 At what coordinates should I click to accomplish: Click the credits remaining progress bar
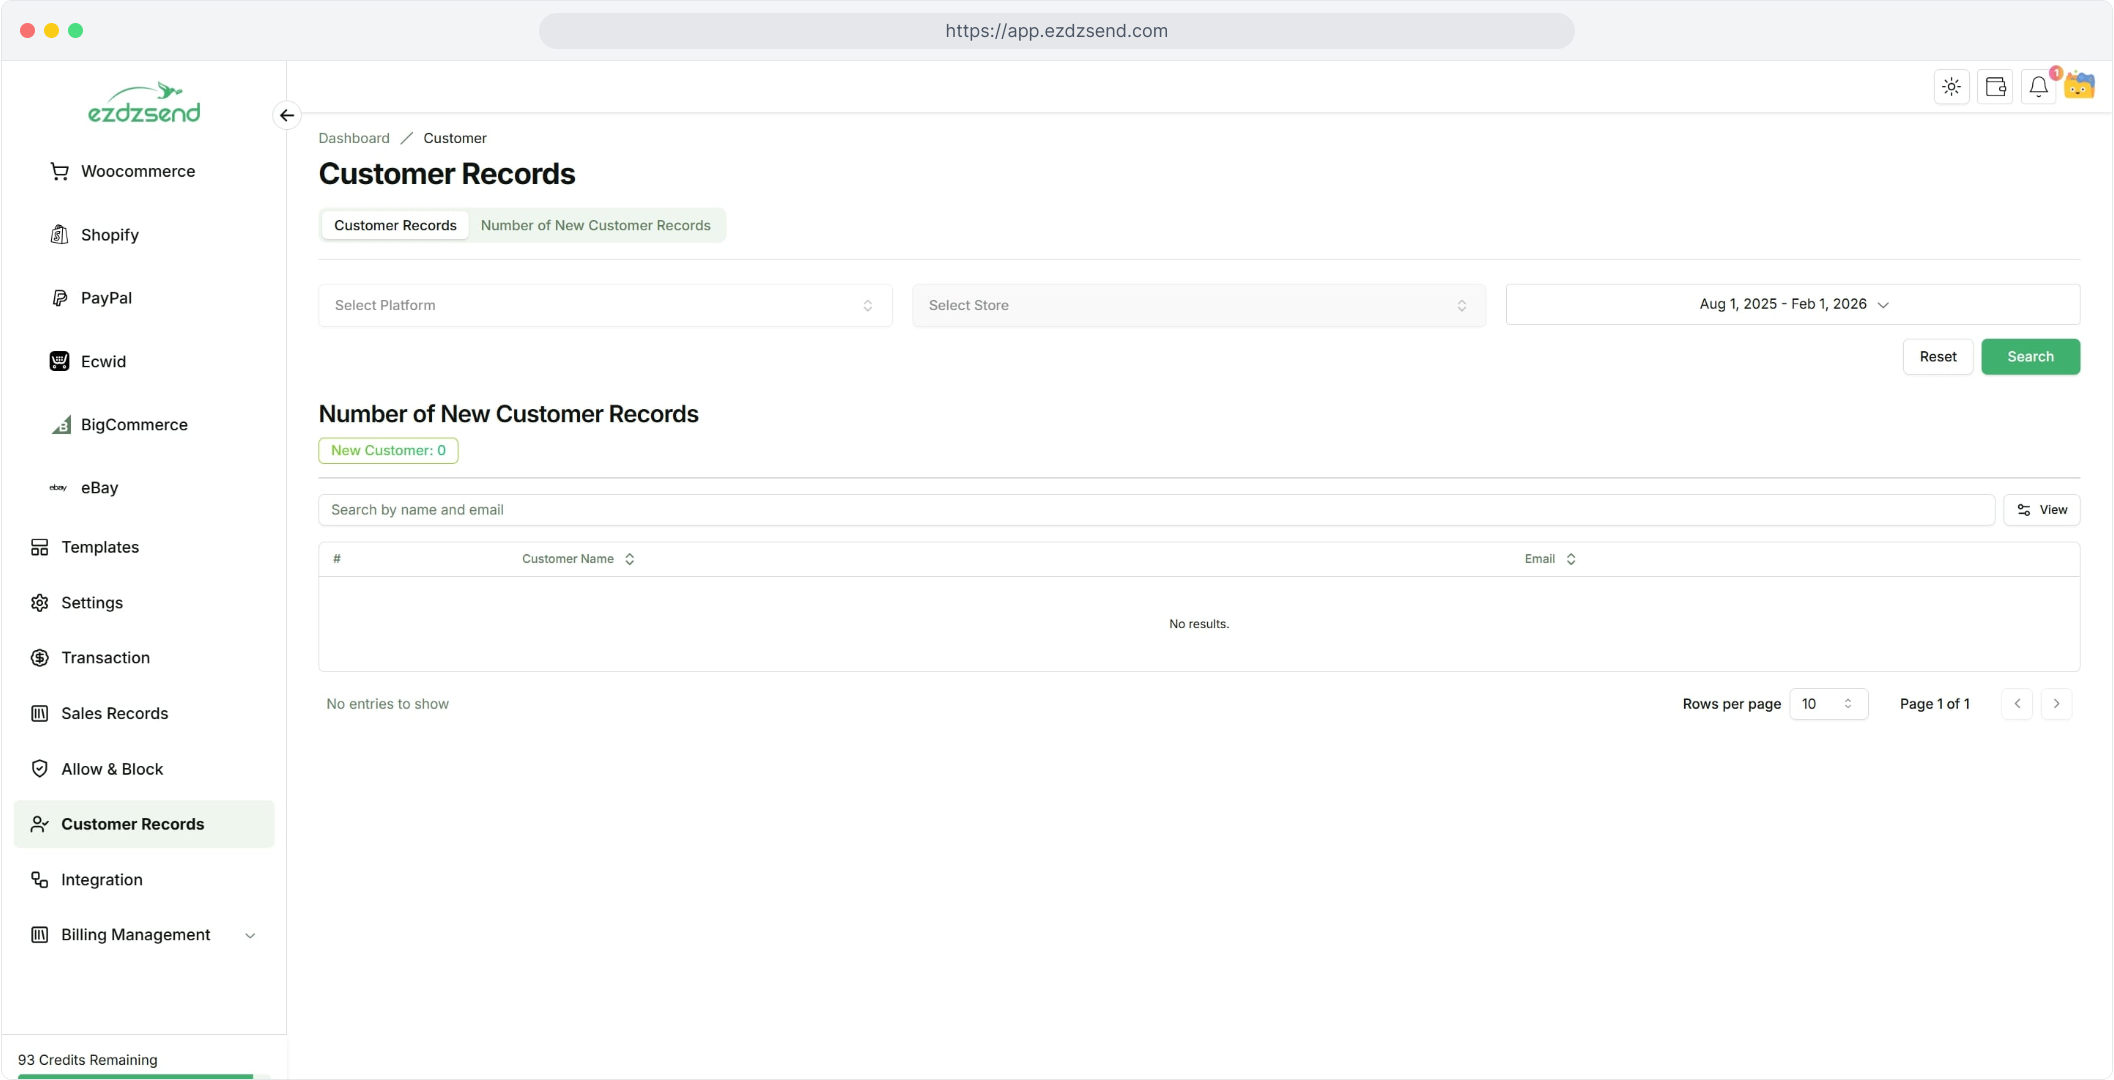click(x=136, y=1076)
